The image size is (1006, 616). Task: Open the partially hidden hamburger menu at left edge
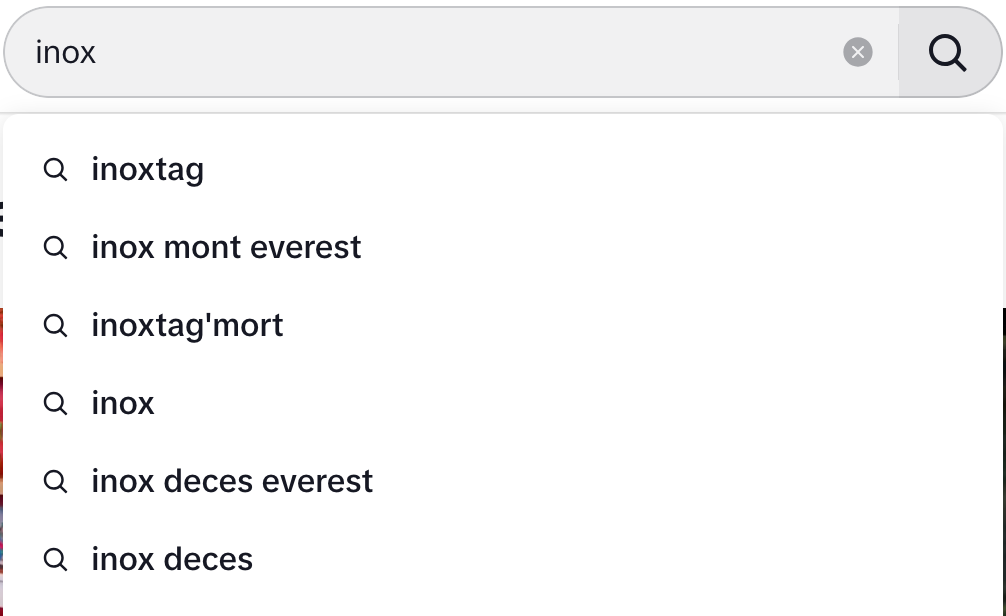[x=1, y=219]
